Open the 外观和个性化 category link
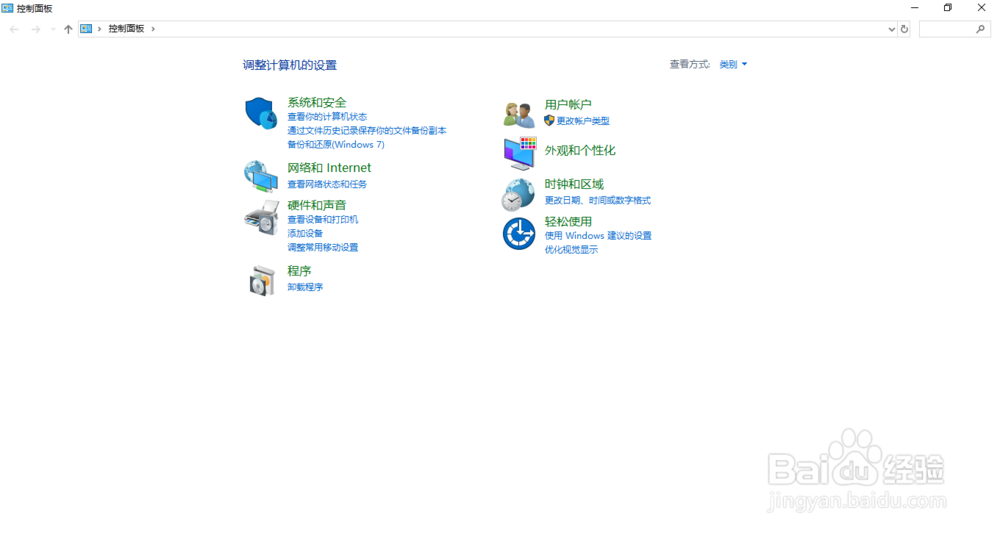Screen dimensions: 1000x535 pyautogui.click(x=580, y=150)
